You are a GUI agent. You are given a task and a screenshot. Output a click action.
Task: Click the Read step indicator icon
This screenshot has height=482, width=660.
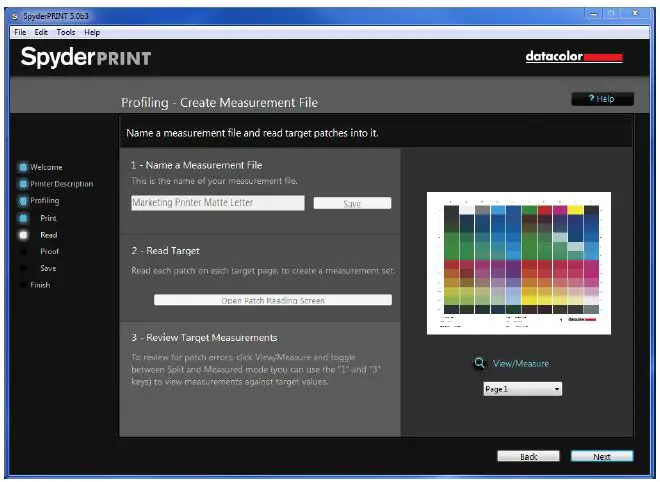click(x=23, y=235)
